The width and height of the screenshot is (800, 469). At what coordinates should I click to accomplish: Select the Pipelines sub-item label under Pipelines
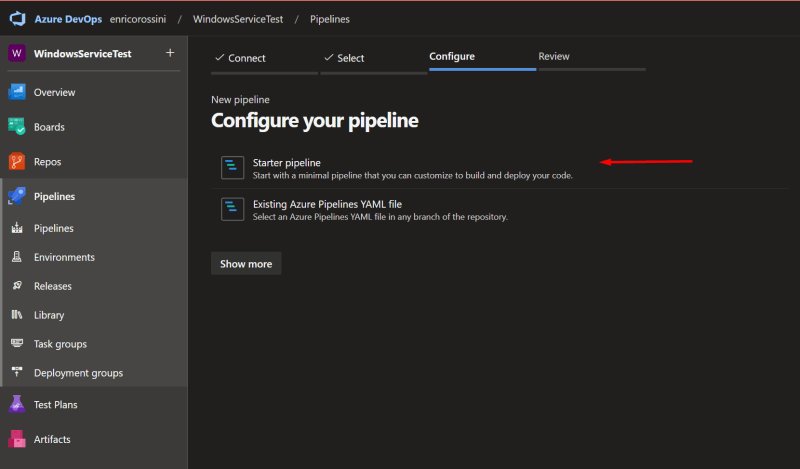pyautogui.click(x=54, y=228)
